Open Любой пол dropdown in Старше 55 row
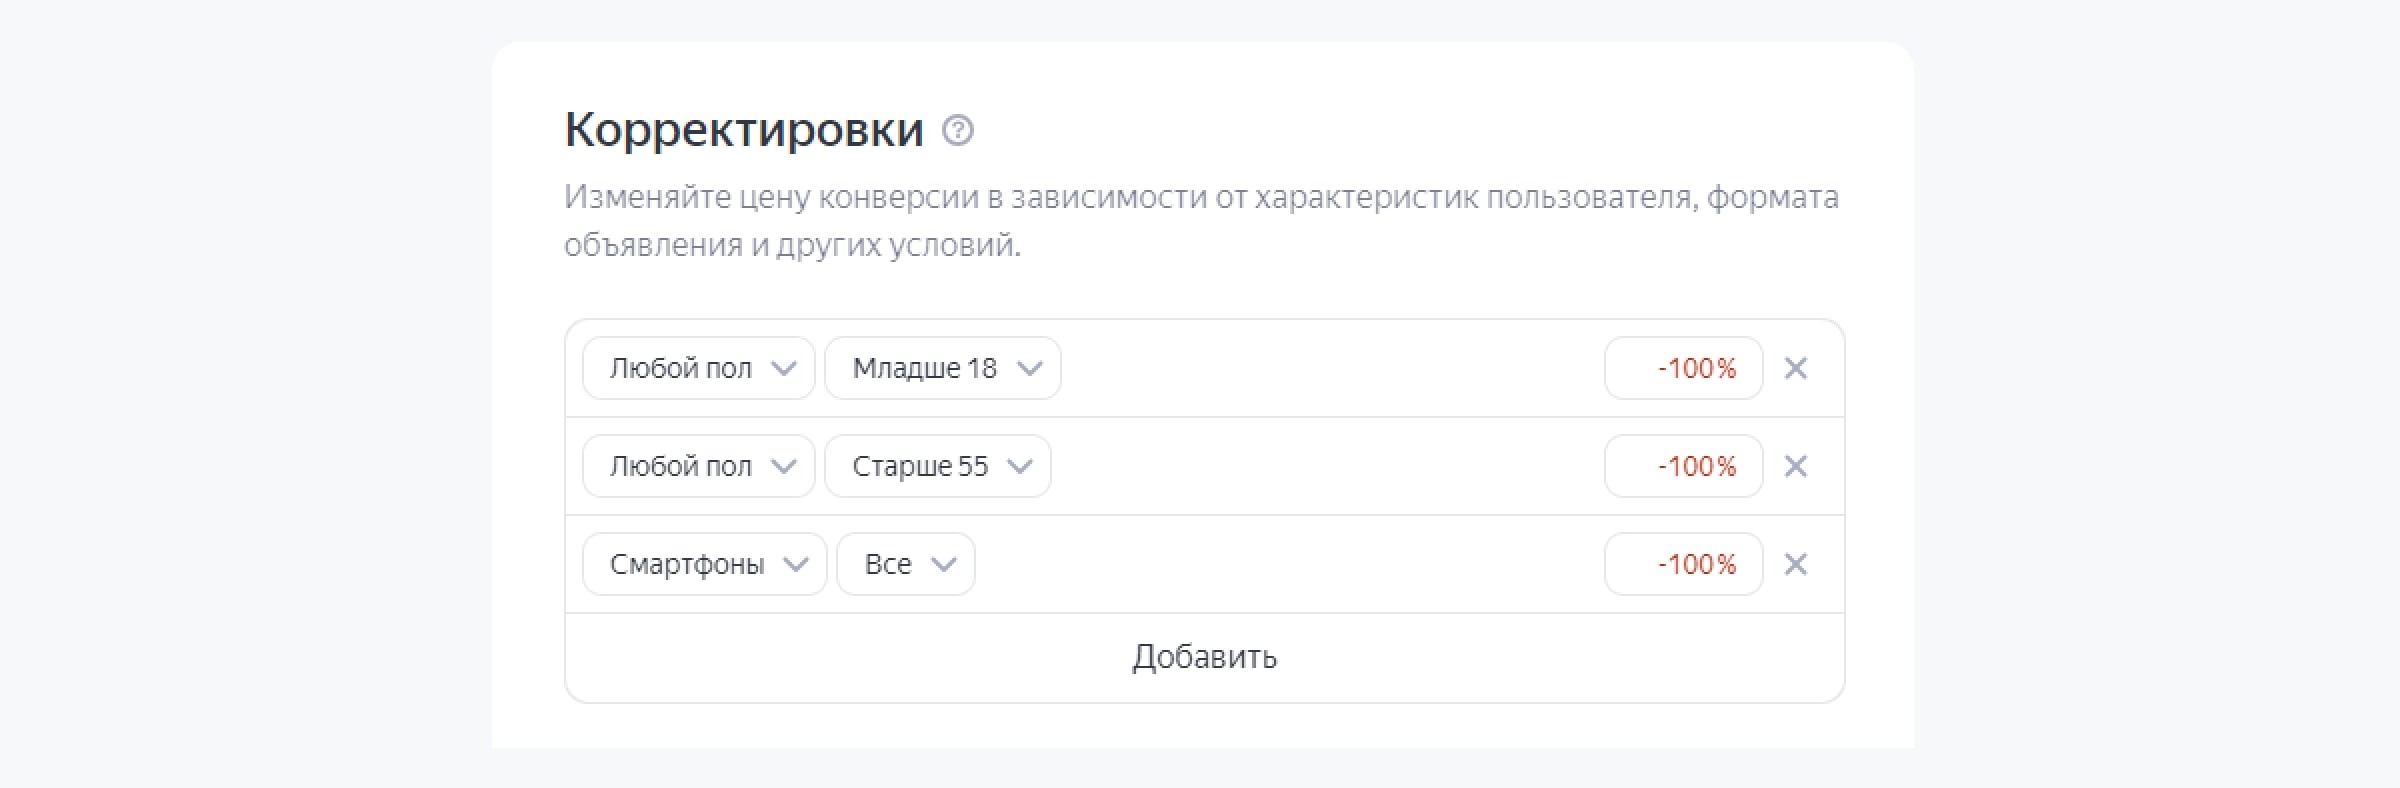This screenshot has width=2400, height=788. click(698, 466)
